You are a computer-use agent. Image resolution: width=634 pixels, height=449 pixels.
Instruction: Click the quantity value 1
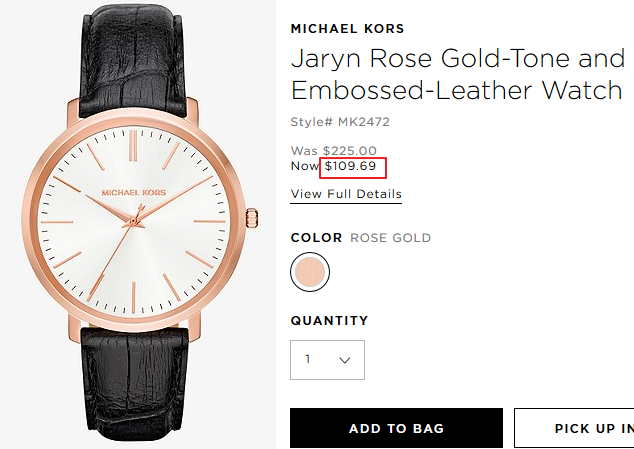coord(308,359)
